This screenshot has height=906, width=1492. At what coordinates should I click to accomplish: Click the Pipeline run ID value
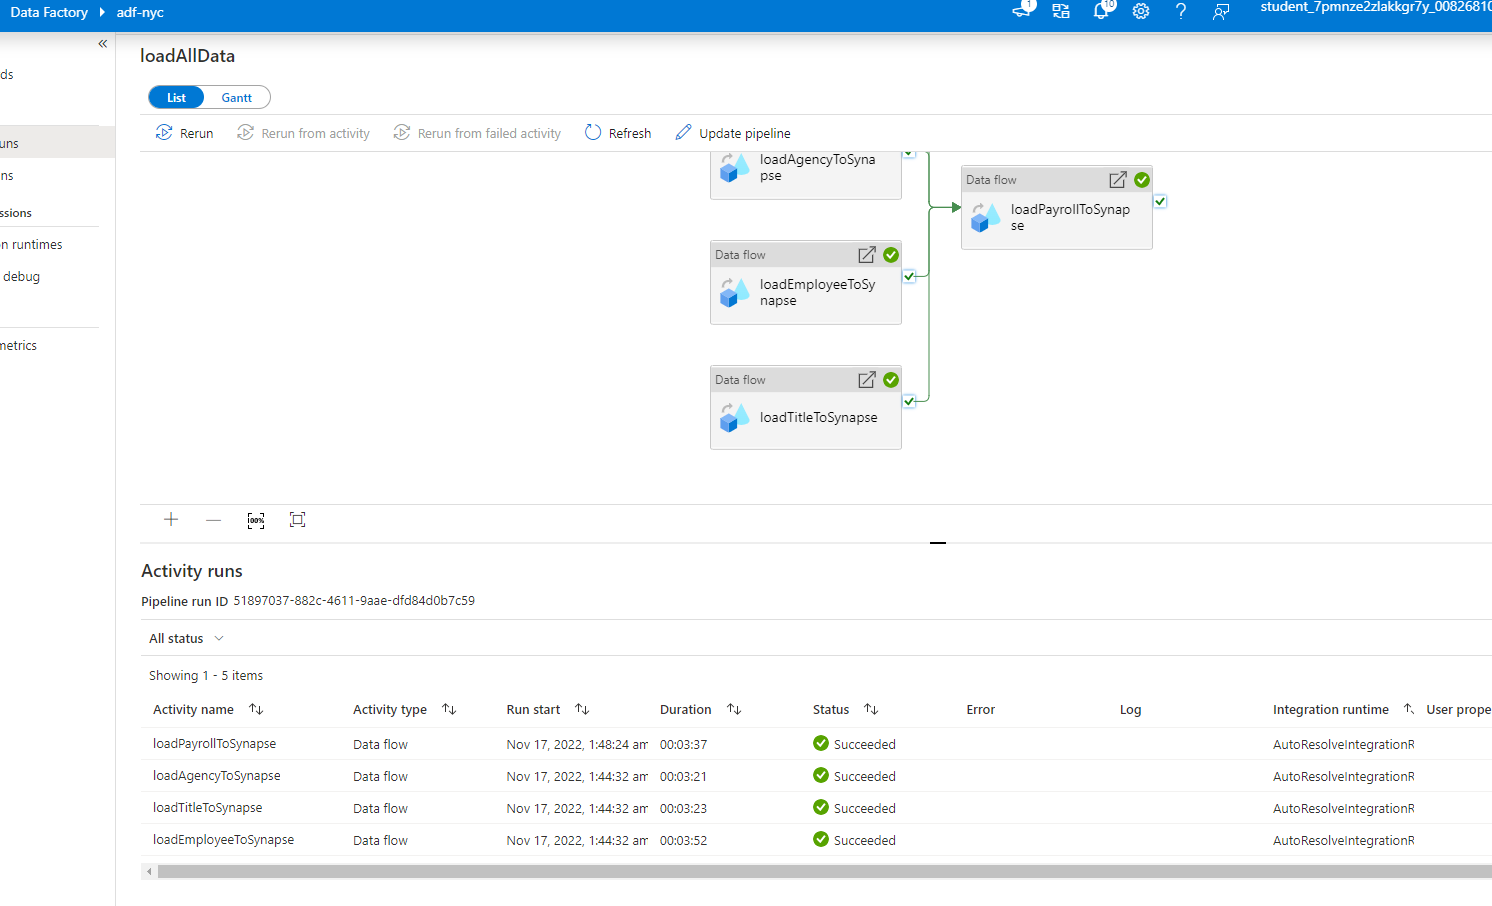click(354, 601)
